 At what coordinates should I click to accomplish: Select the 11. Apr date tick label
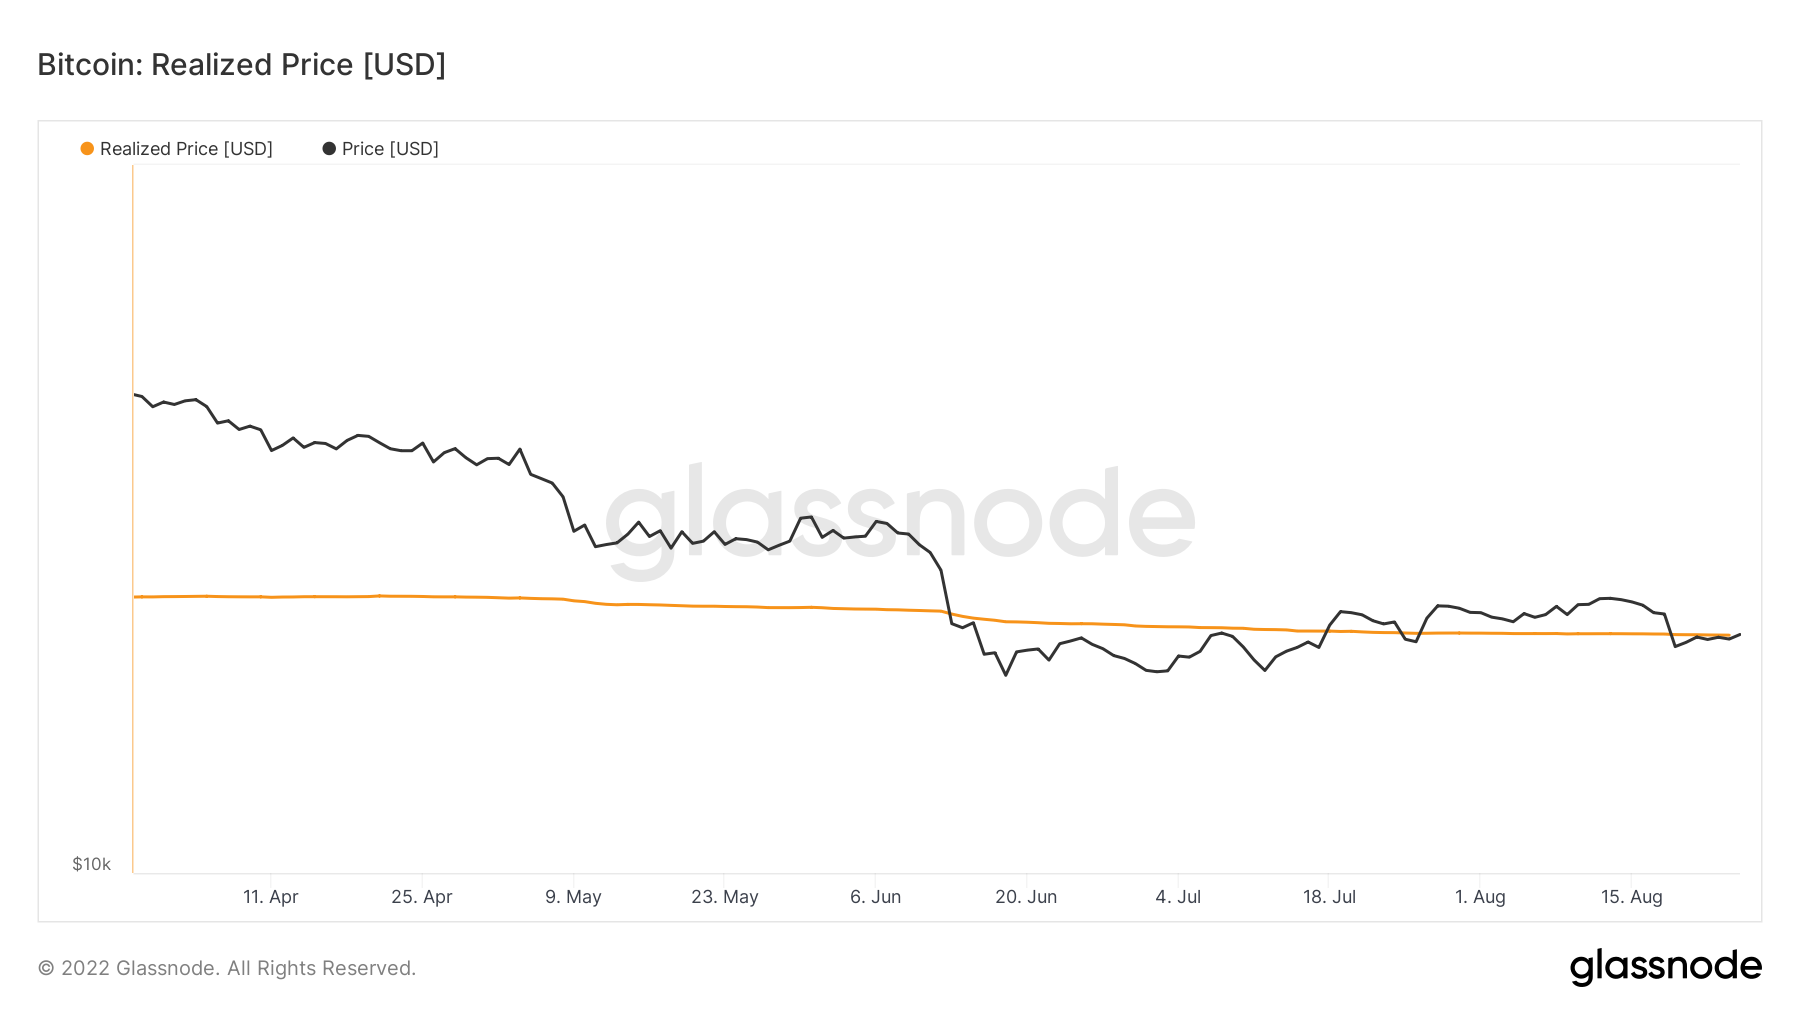(x=271, y=897)
